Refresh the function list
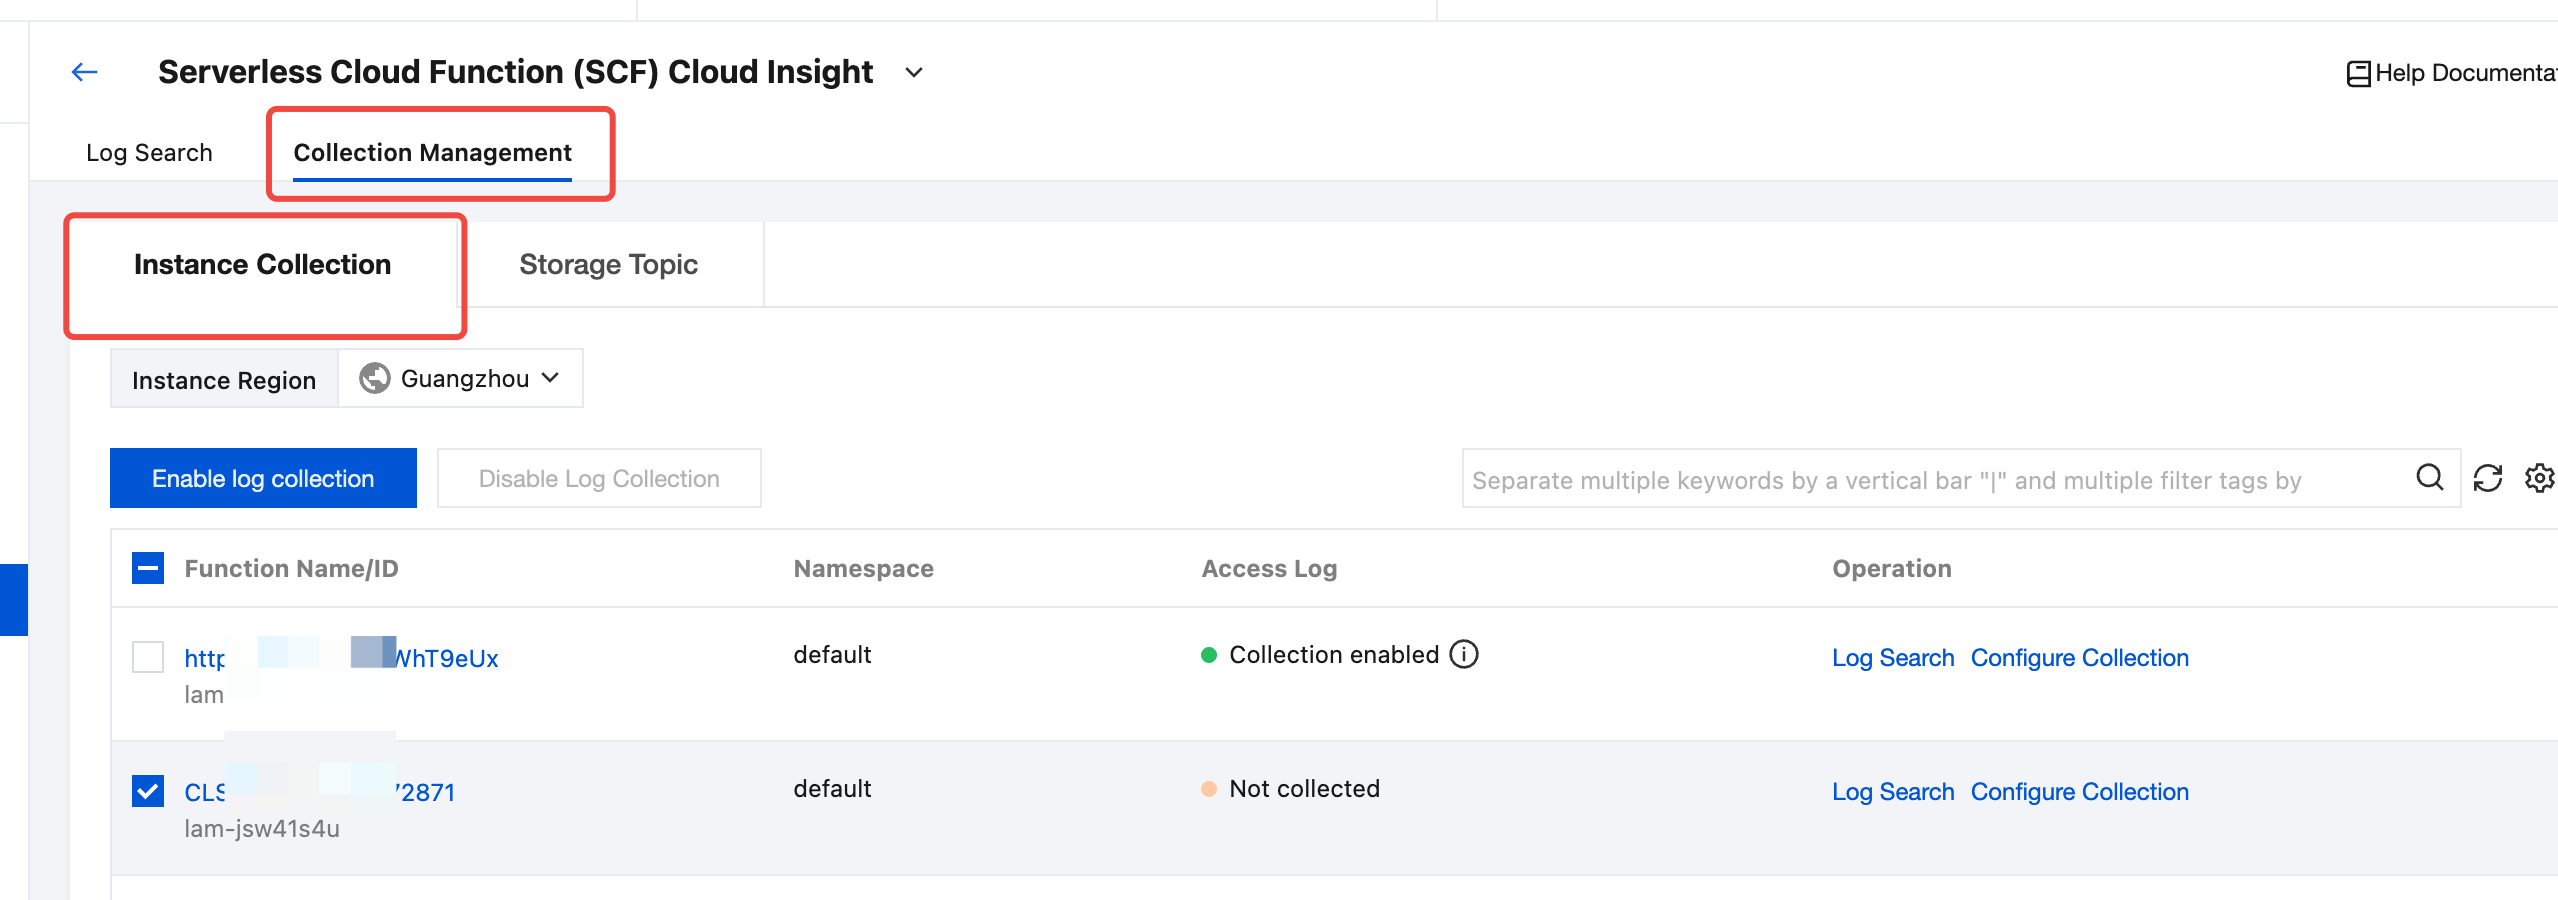This screenshot has height=900, width=2558. pyautogui.click(x=2487, y=478)
